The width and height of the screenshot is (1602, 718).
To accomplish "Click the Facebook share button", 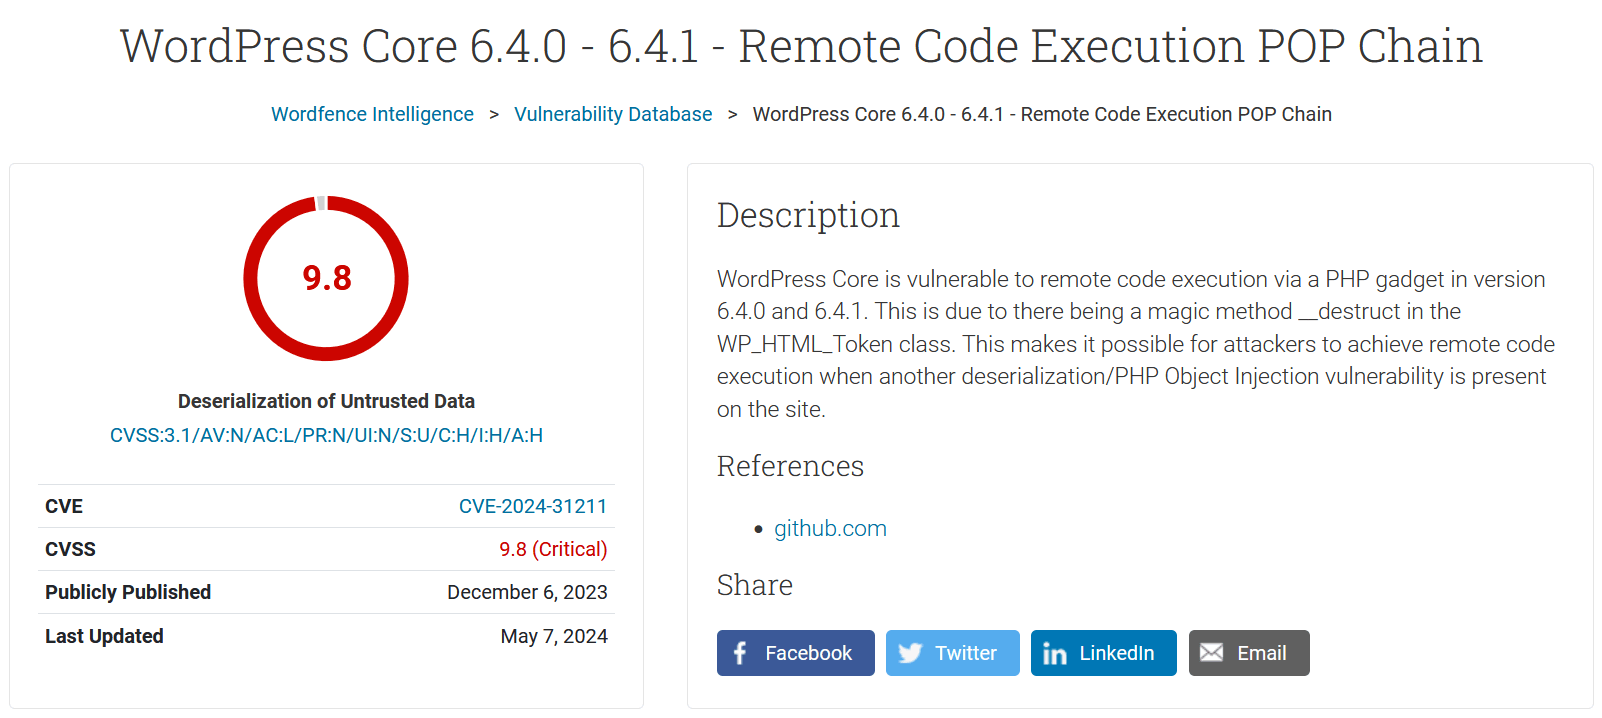I will pos(795,653).
